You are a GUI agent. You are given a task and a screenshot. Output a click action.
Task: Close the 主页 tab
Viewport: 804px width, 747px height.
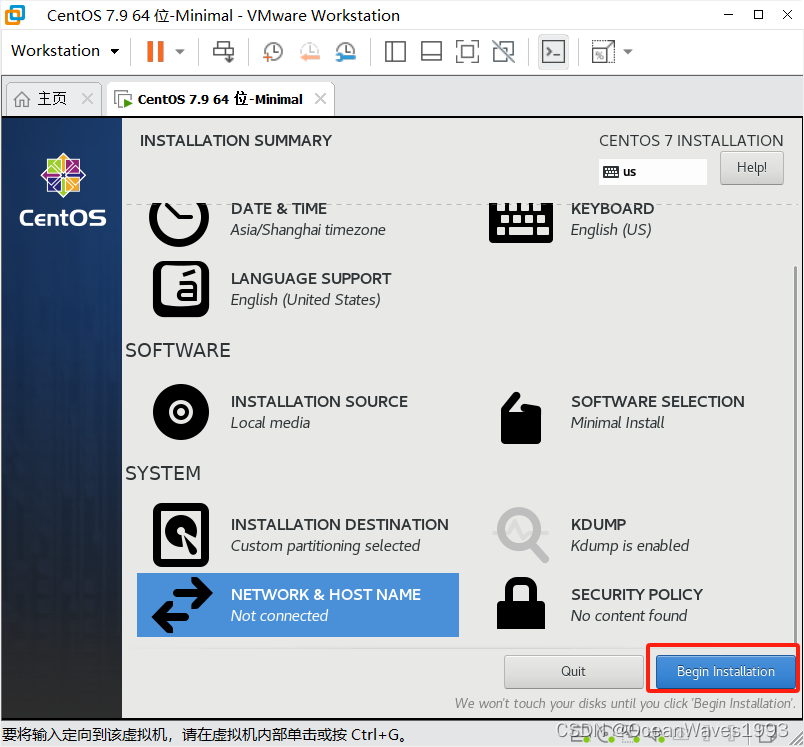[x=88, y=98]
